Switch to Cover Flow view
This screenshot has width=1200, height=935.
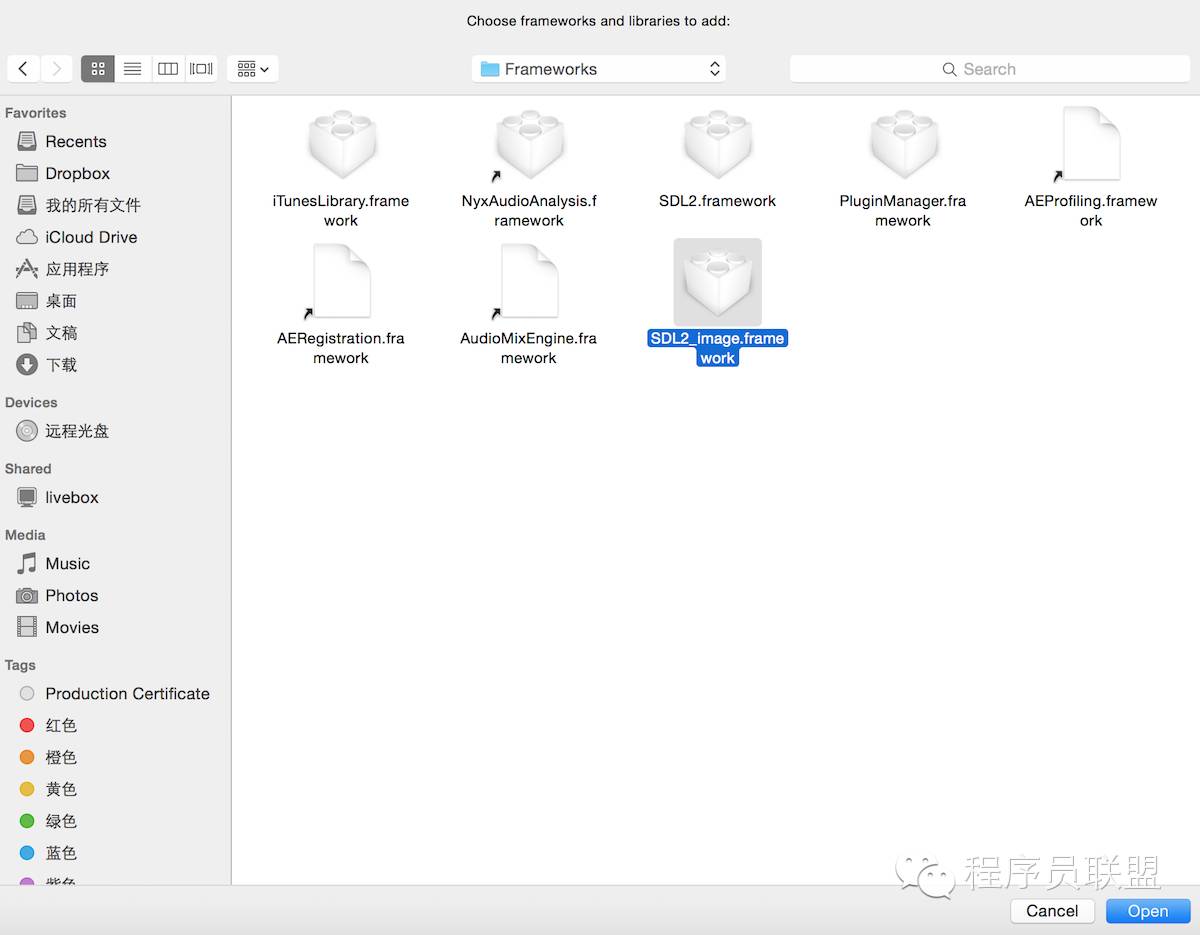201,69
